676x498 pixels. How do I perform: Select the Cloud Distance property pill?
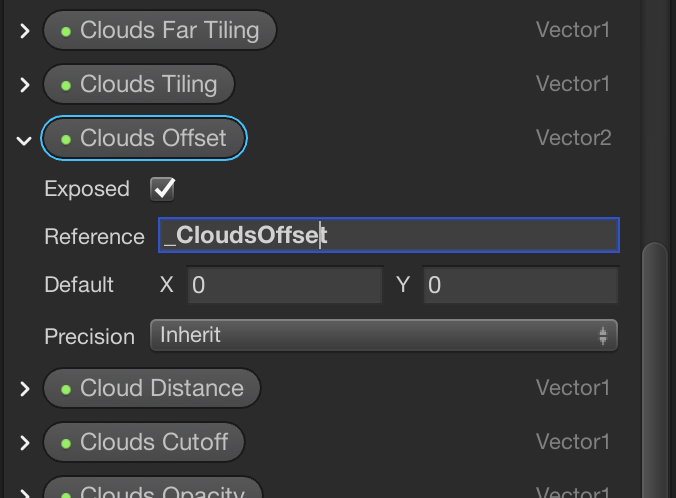pos(152,389)
